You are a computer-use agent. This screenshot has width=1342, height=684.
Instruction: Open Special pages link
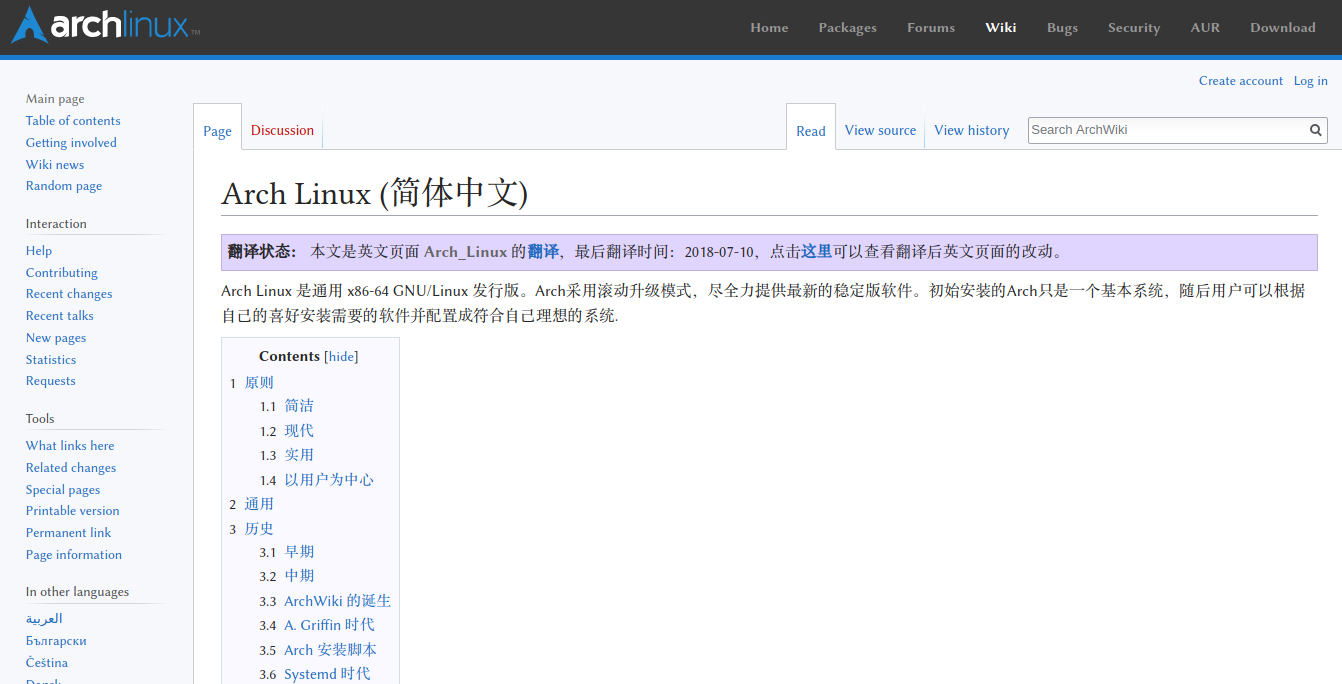coord(63,490)
